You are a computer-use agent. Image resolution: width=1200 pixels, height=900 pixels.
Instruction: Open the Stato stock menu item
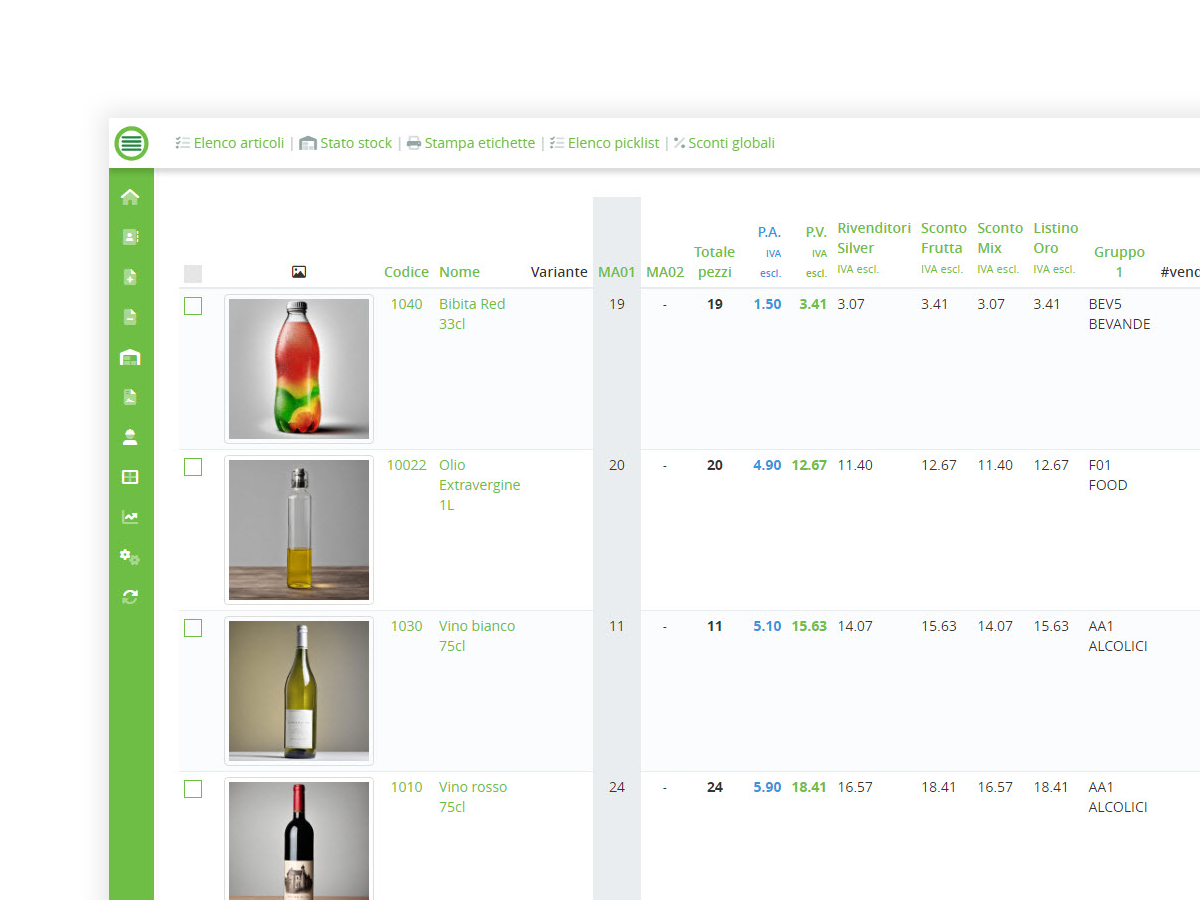point(346,143)
